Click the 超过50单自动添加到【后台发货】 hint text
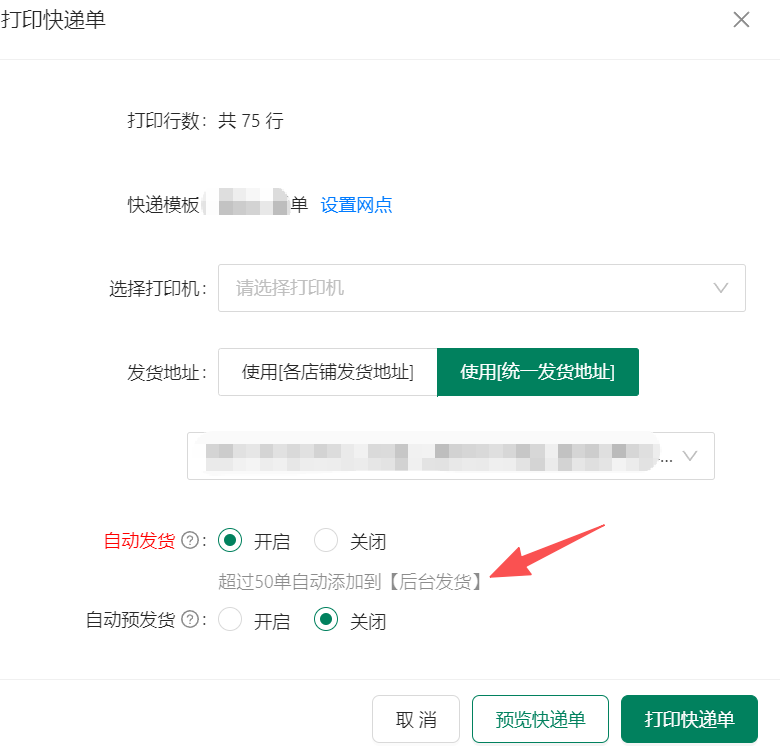 (350, 581)
